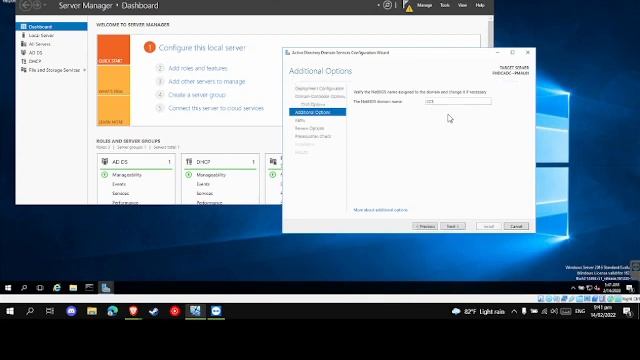
Task: Open DHCP role tile header
Action: (x=220, y=162)
